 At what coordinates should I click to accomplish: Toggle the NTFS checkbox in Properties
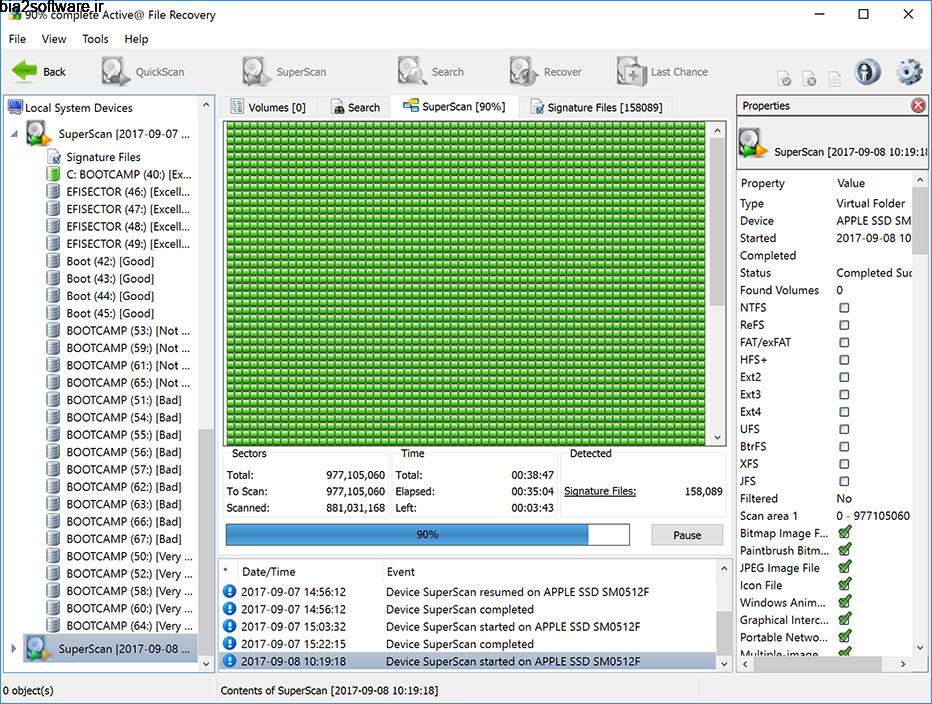click(x=844, y=307)
